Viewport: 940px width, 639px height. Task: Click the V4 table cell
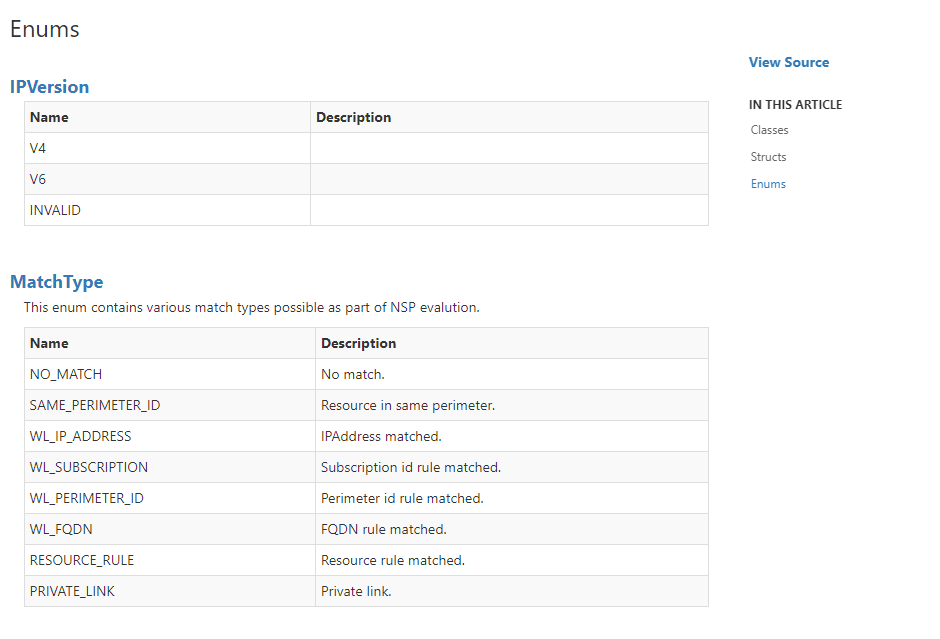(167, 148)
